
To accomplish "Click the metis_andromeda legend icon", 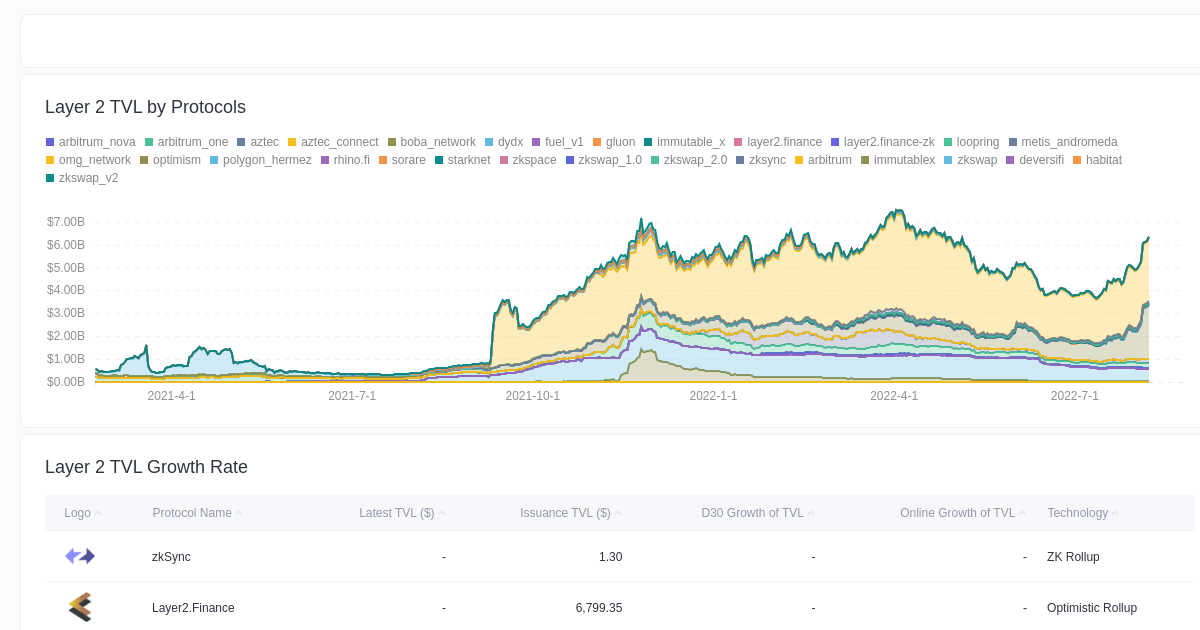I will pos(1015,142).
